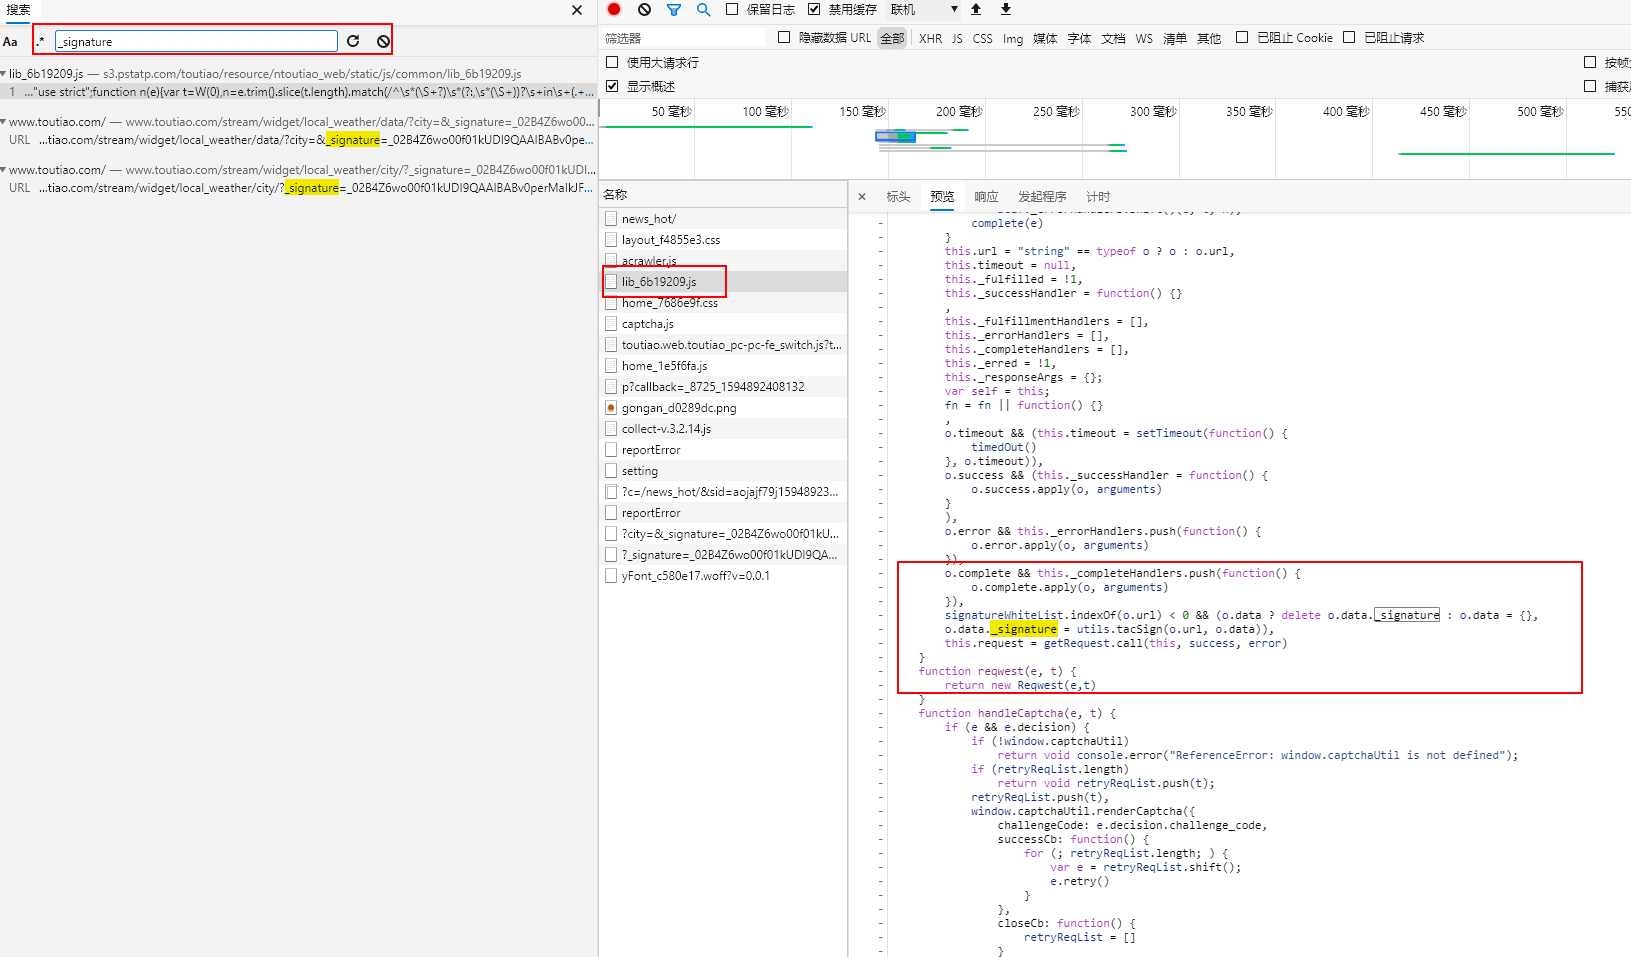Open the 标头 tab
The height and width of the screenshot is (957, 1631).
pyautogui.click(x=898, y=197)
